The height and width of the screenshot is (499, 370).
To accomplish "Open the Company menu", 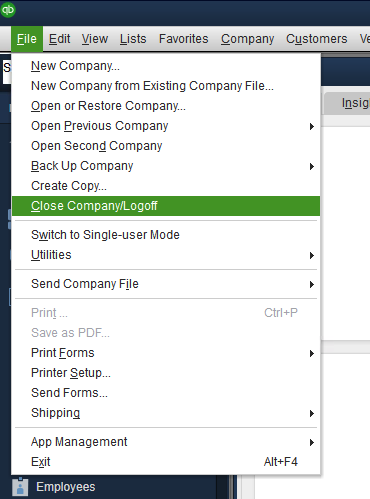I will click(x=247, y=39).
